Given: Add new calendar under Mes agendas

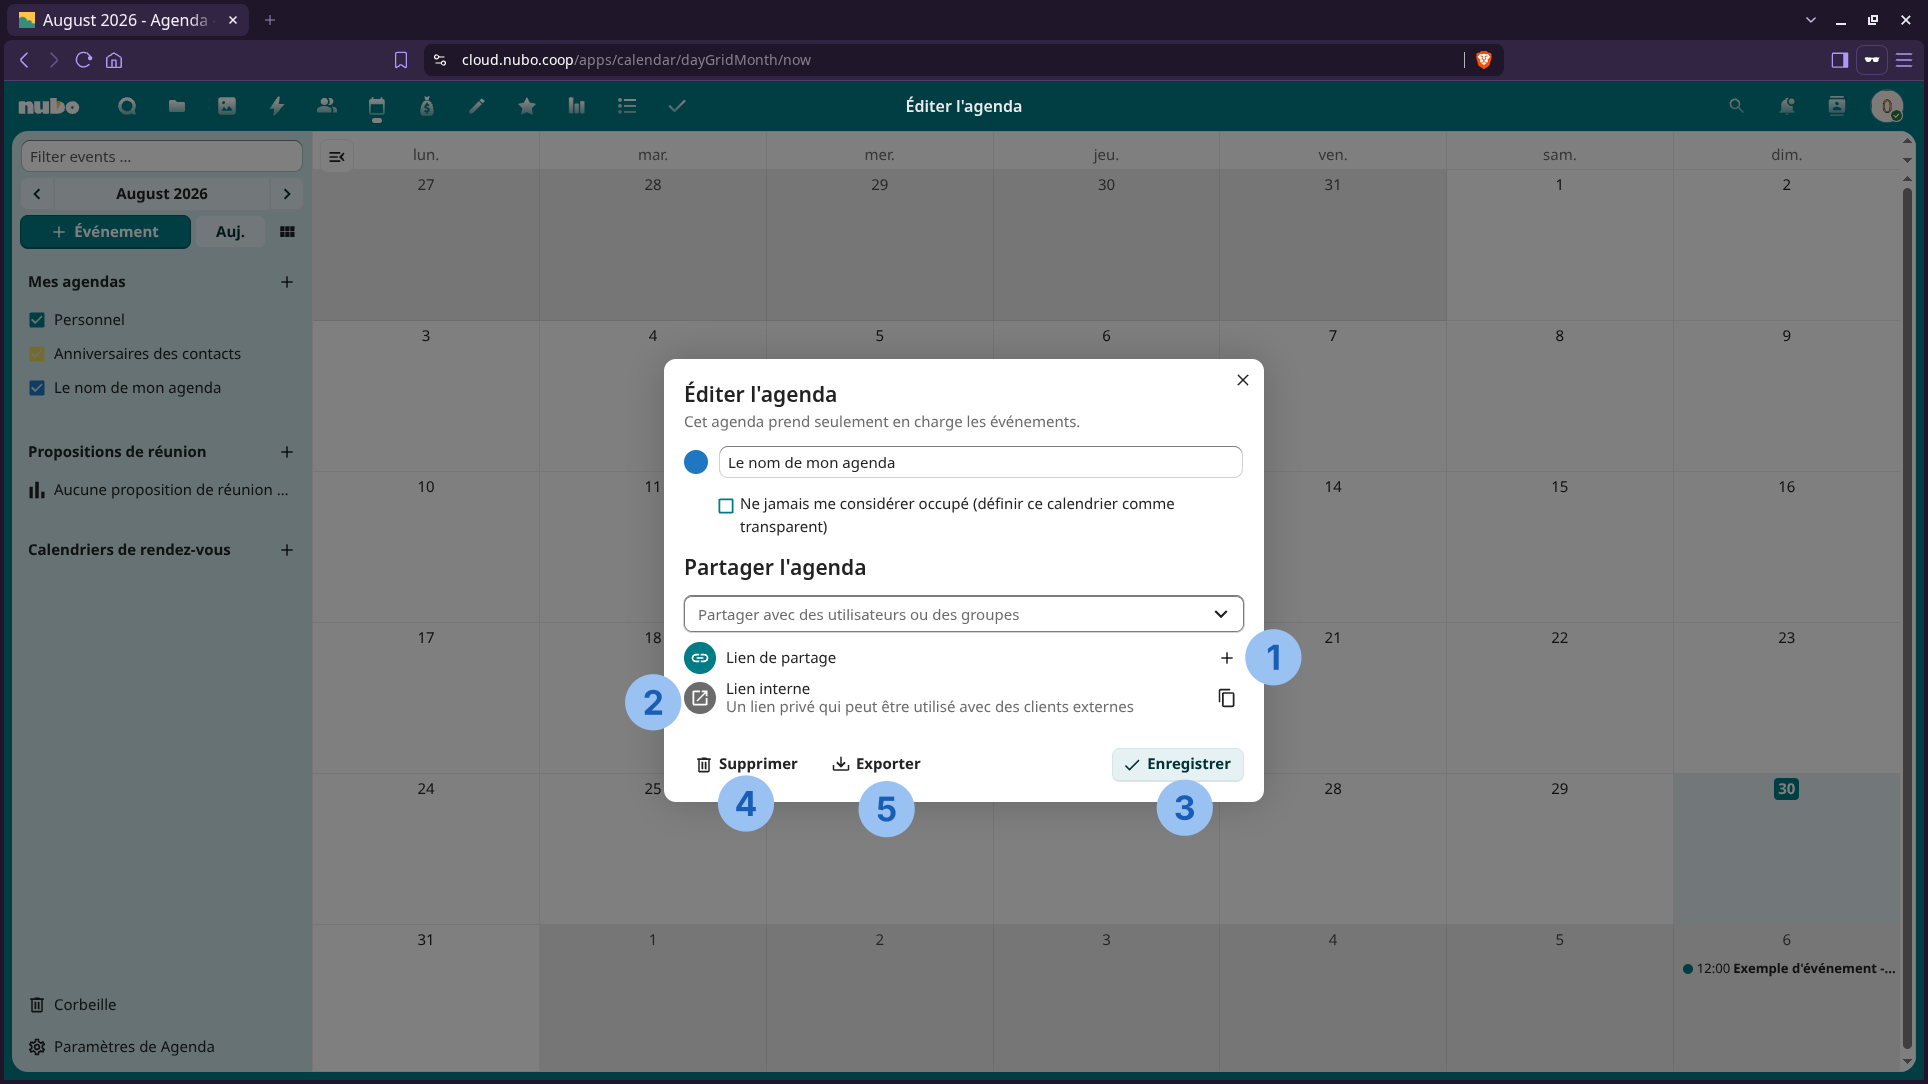Looking at the screenshot, I should pos(287,282).
